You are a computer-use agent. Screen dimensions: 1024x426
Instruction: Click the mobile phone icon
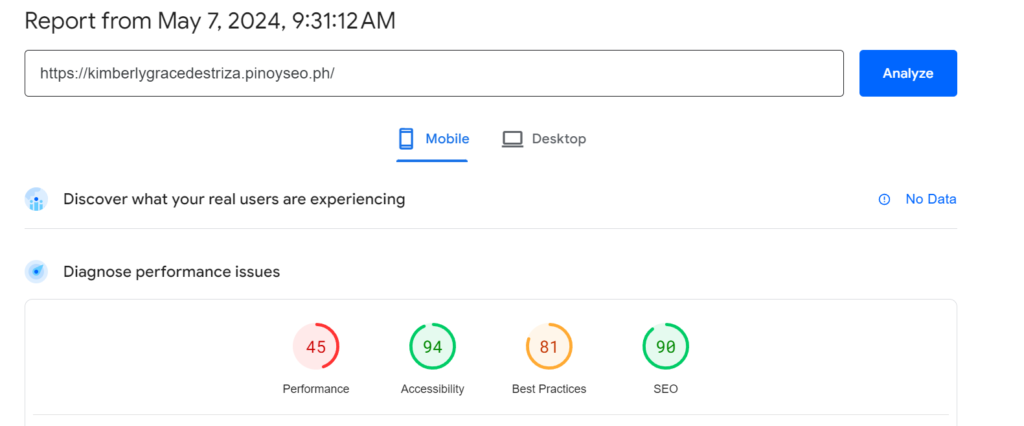coord(406,139)
